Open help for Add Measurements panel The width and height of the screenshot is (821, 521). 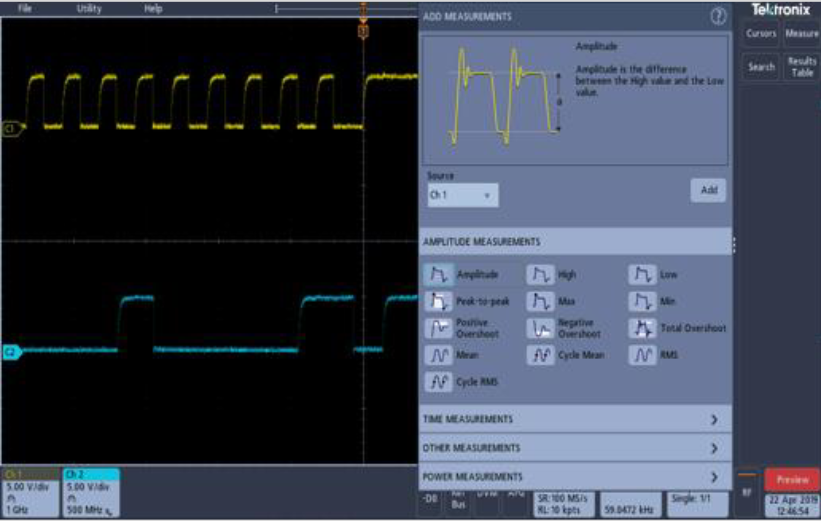[717, 16]
